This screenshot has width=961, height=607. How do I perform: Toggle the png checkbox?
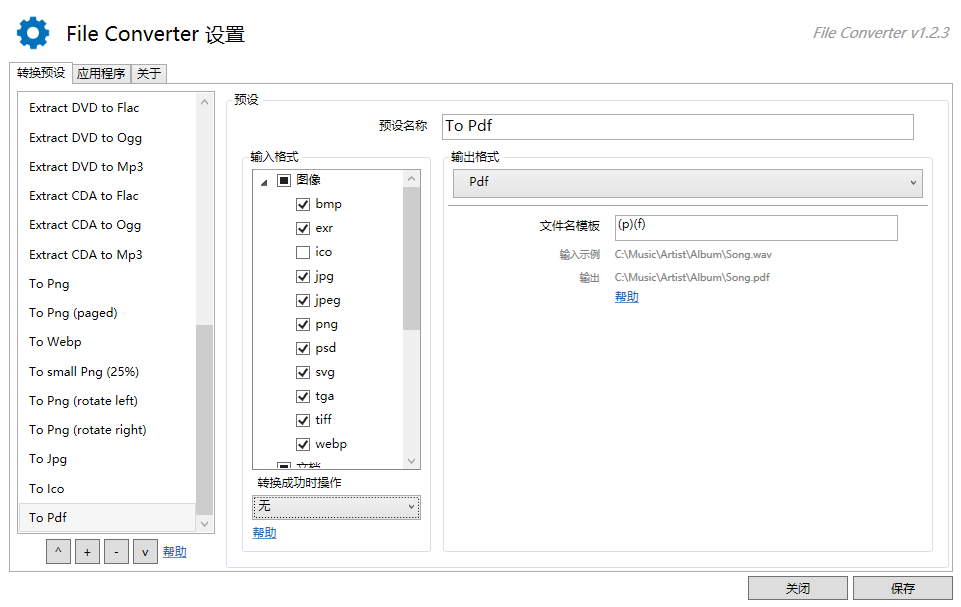coord(303,324)
